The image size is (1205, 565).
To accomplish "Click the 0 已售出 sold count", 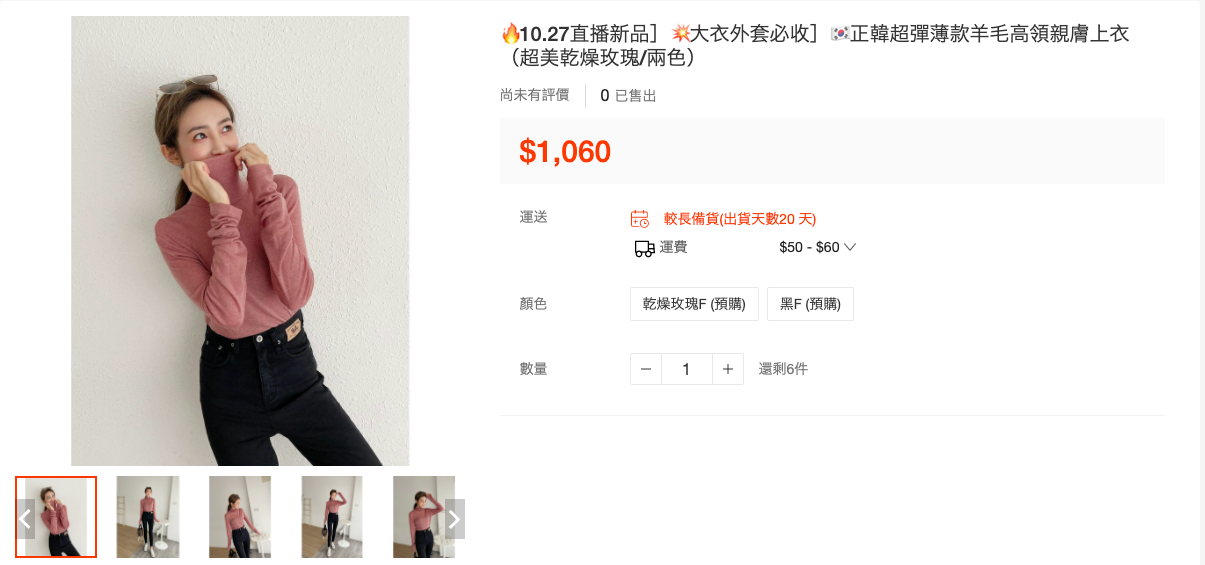I will pos(628,96).
